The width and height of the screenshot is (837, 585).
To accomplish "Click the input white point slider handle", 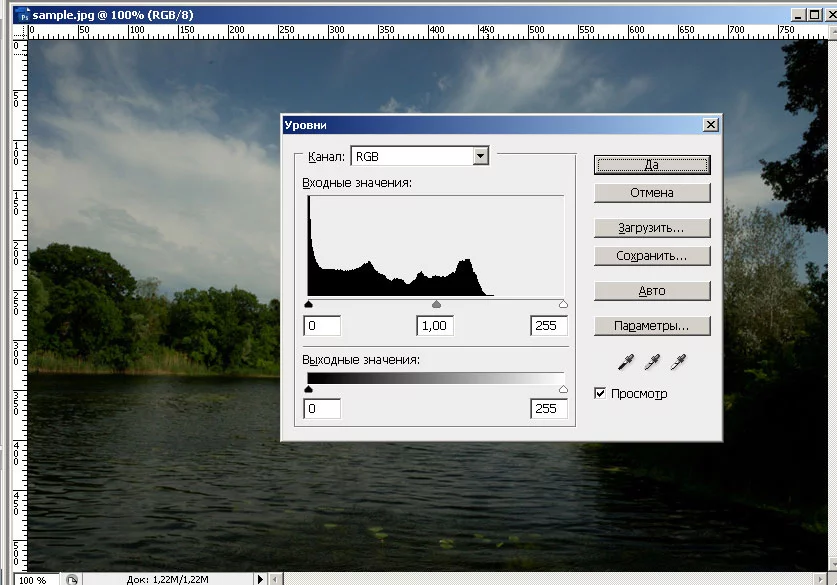I will 563,304.
